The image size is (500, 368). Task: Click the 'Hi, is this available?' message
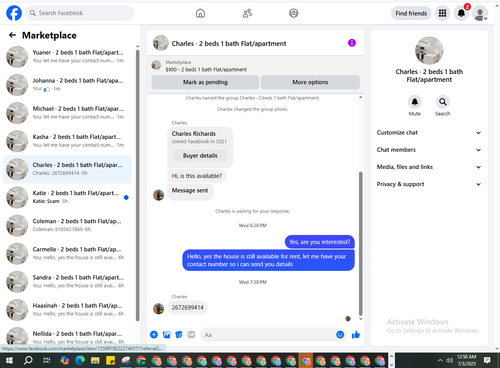point(197,176)
